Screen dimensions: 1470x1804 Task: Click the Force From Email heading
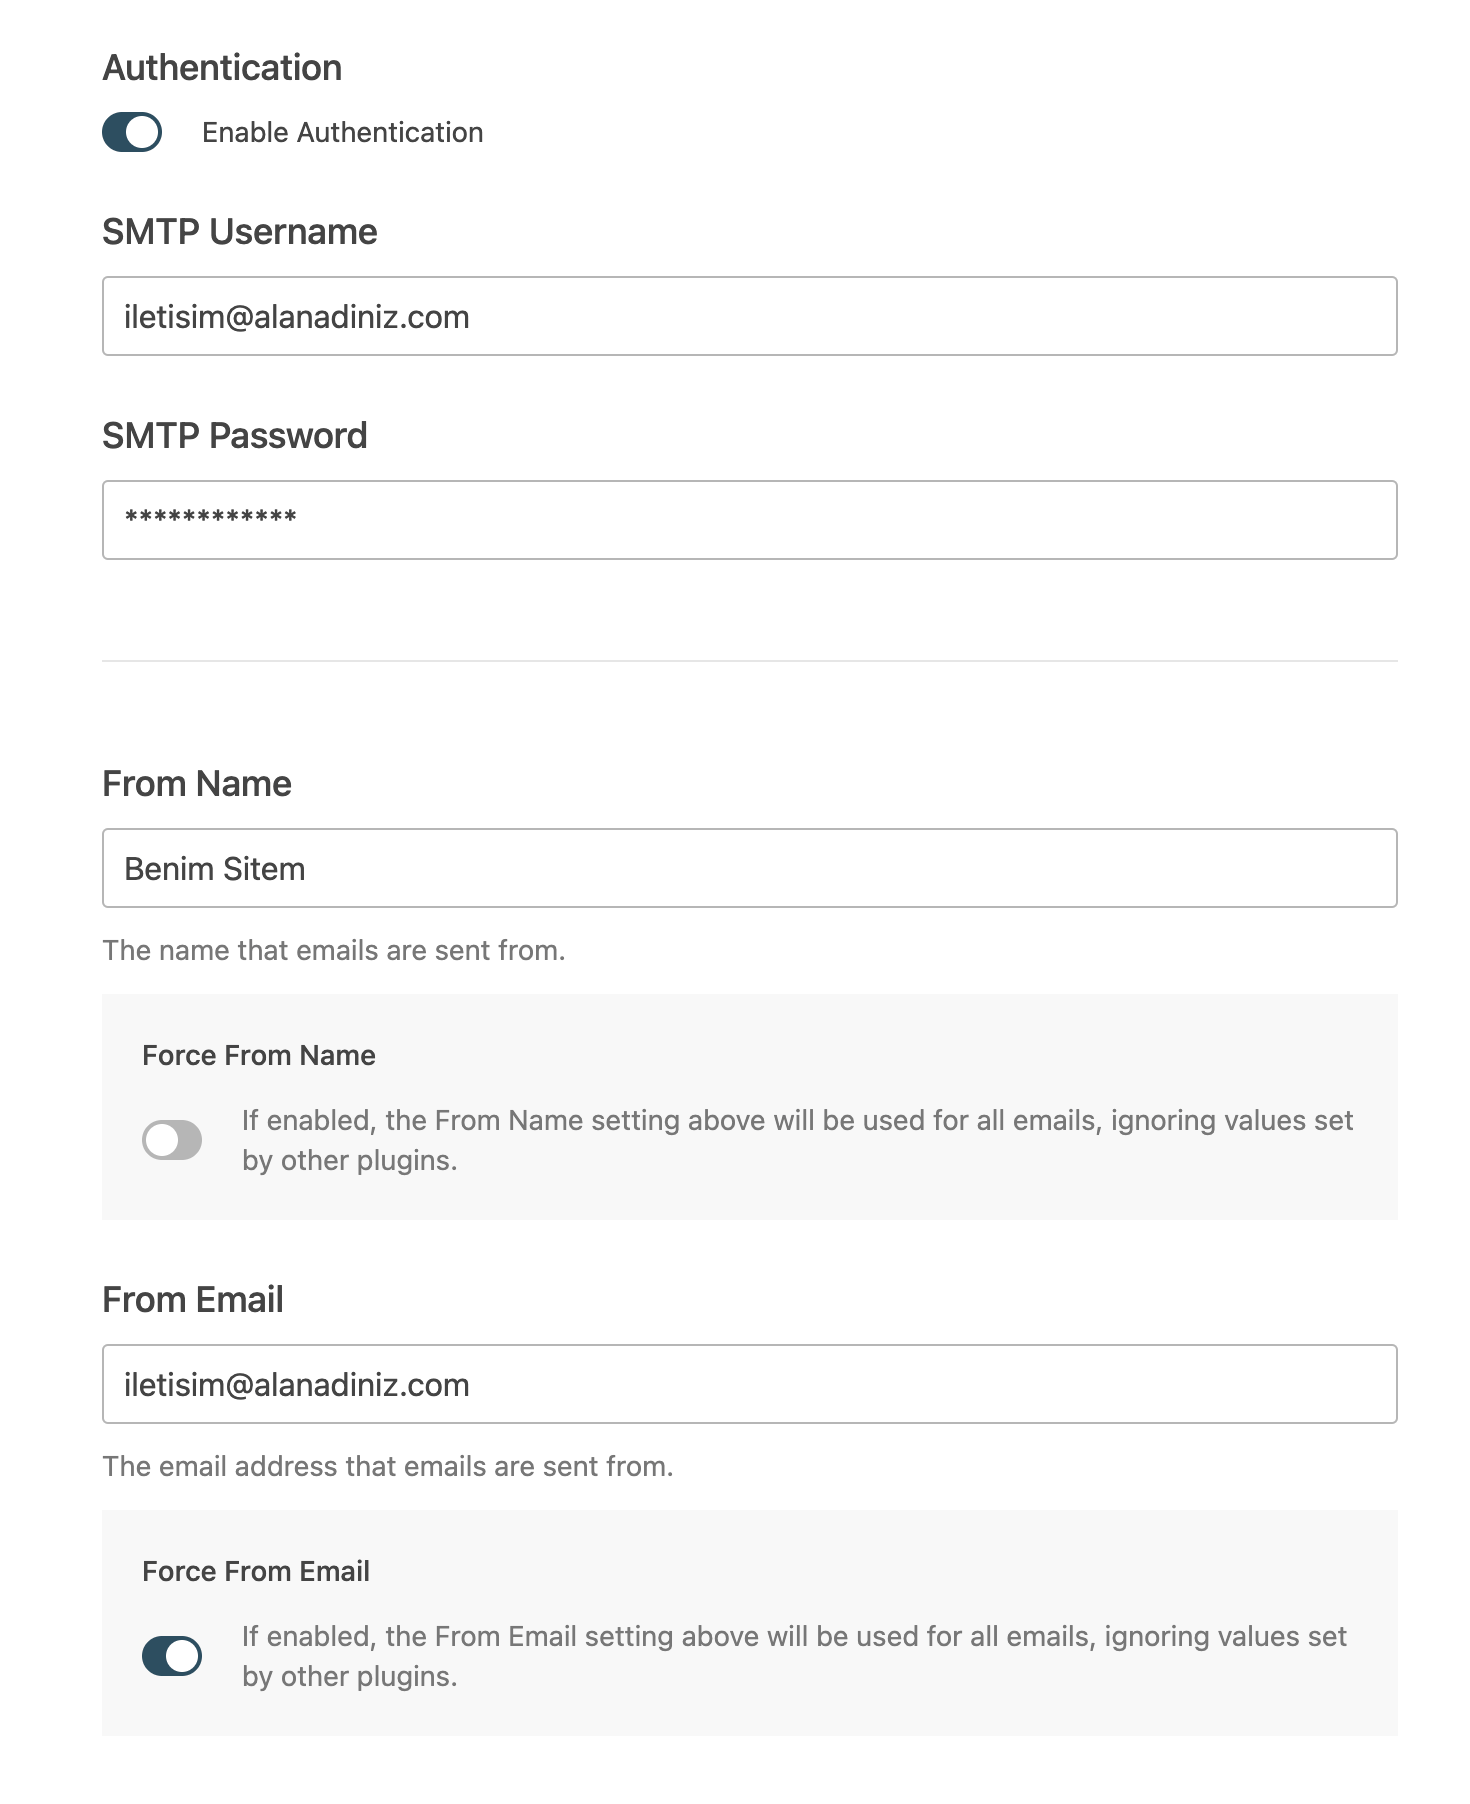point(256,1572)
